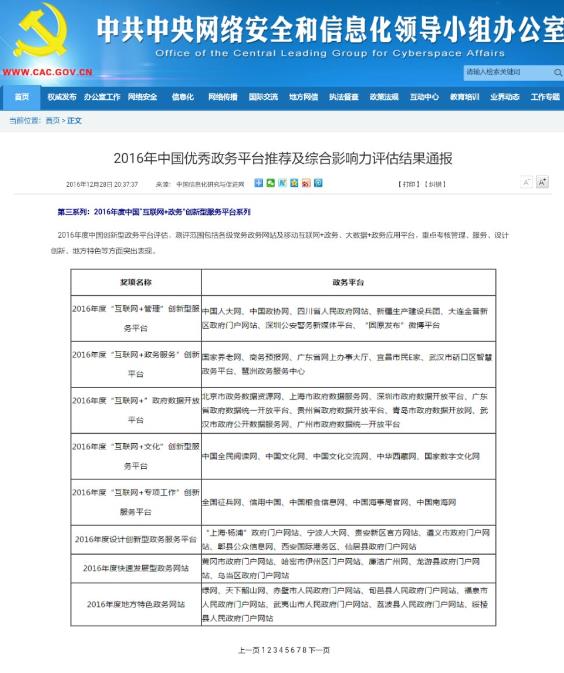Go to next page via 下一页
The height and width of the screenshot is (673, 564).
(x=319, y=650)
